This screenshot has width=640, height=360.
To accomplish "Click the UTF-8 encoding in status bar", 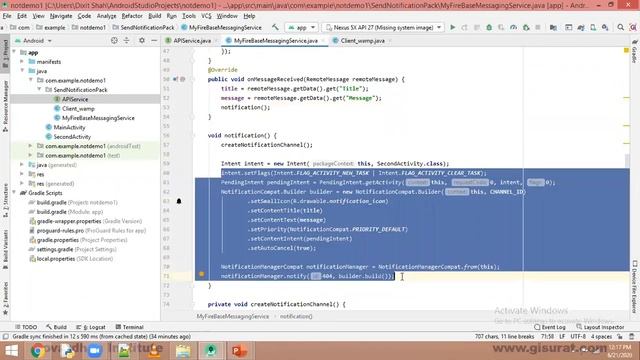I will 578,337.
